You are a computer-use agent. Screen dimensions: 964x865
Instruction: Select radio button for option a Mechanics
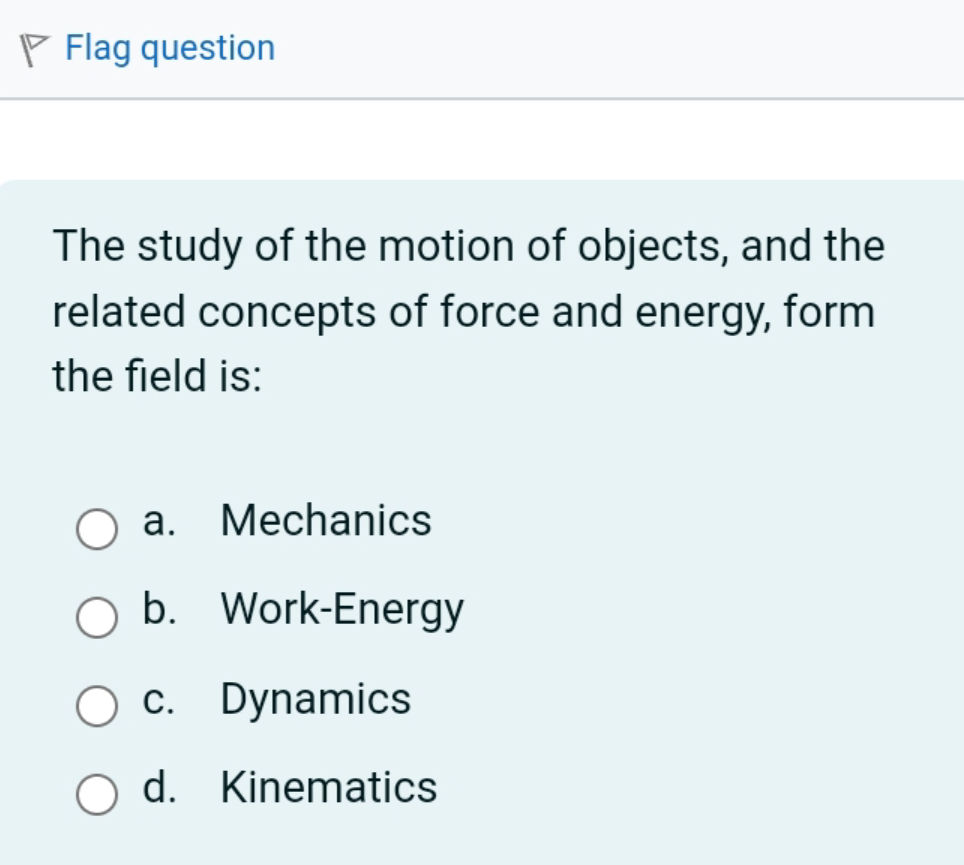tap(96, 529)
